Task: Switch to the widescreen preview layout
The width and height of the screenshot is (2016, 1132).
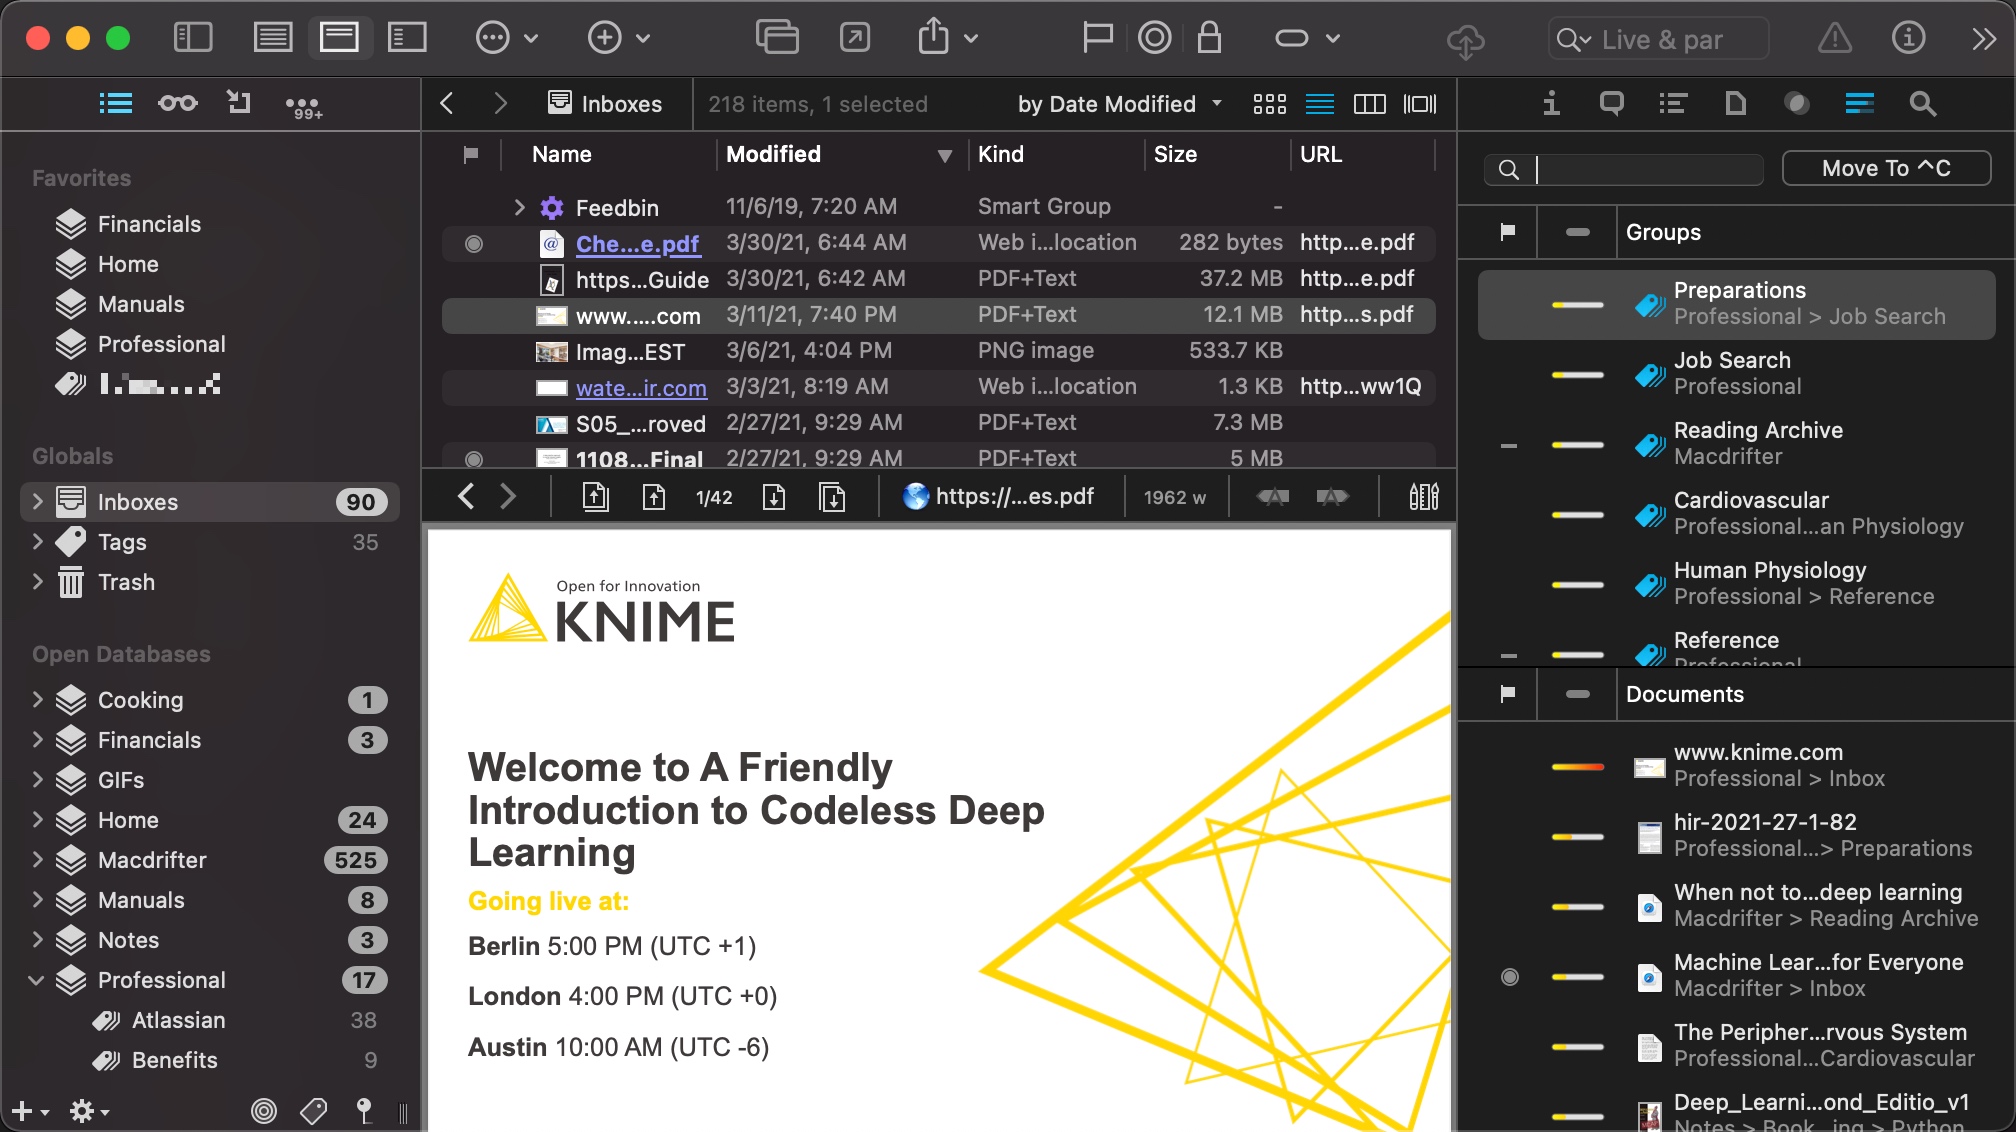Action: 407,38
